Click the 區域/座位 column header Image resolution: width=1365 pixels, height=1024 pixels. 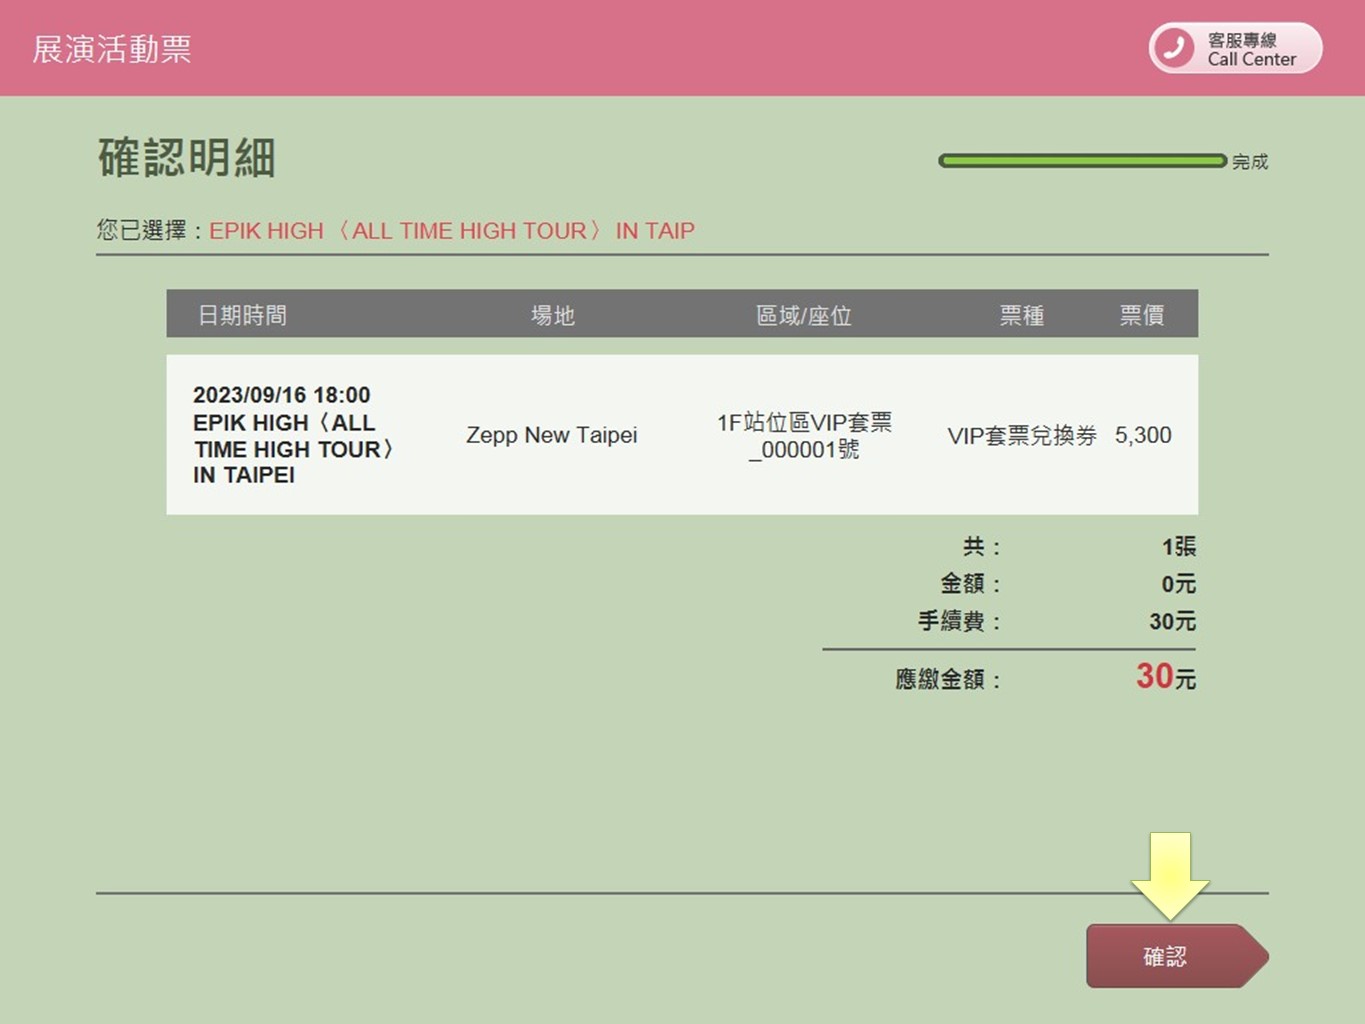coord(803,315)
